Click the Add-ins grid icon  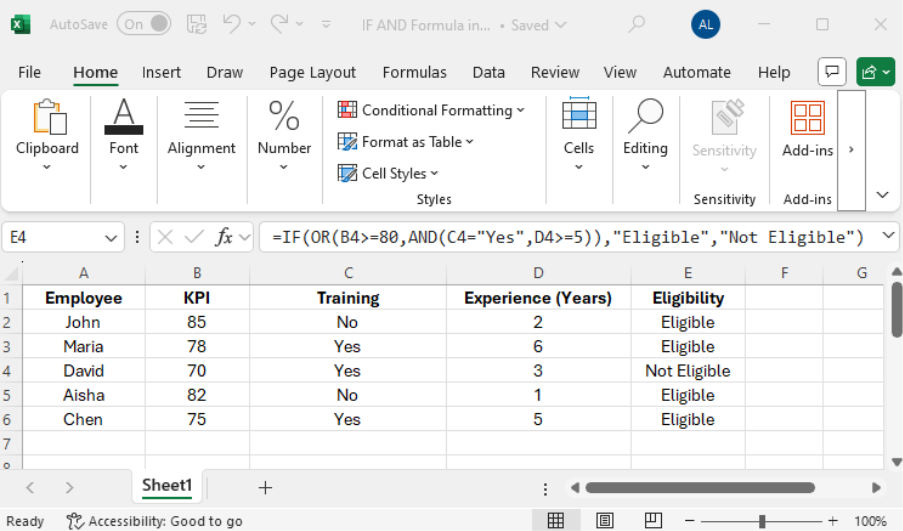[x=807, y=117]
